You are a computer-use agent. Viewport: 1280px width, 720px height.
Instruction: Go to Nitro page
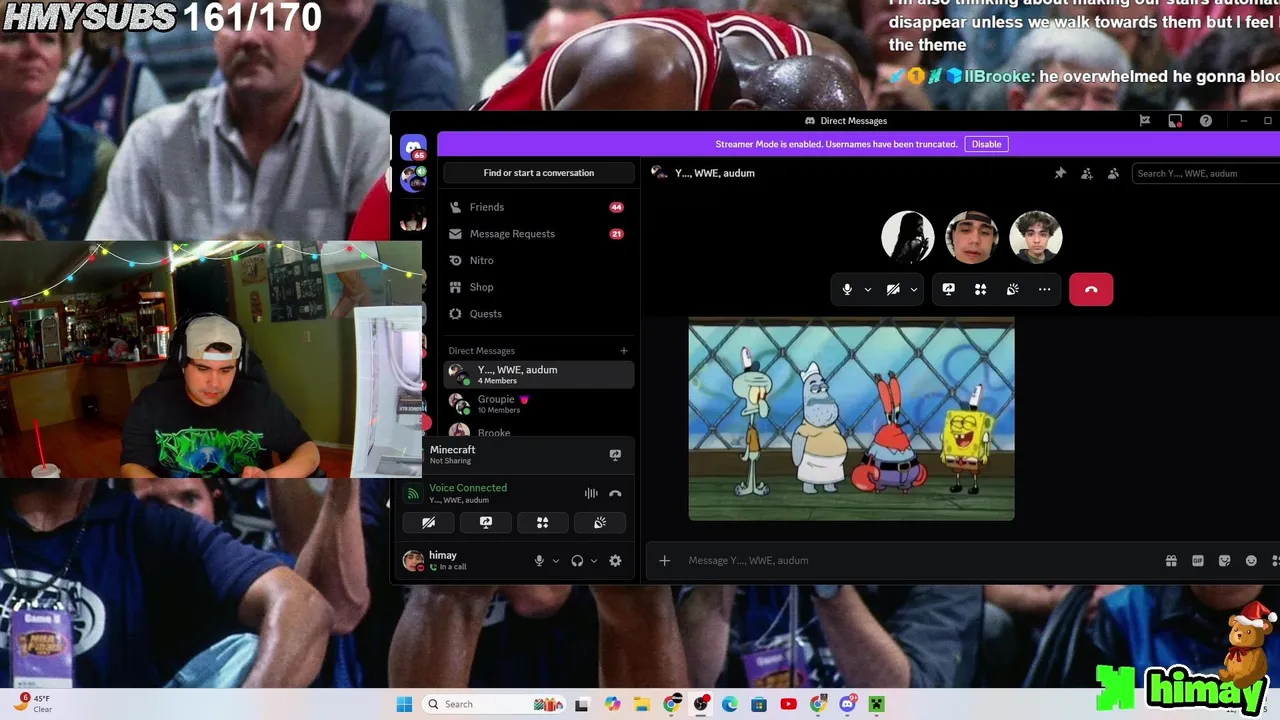click(539, 260)
